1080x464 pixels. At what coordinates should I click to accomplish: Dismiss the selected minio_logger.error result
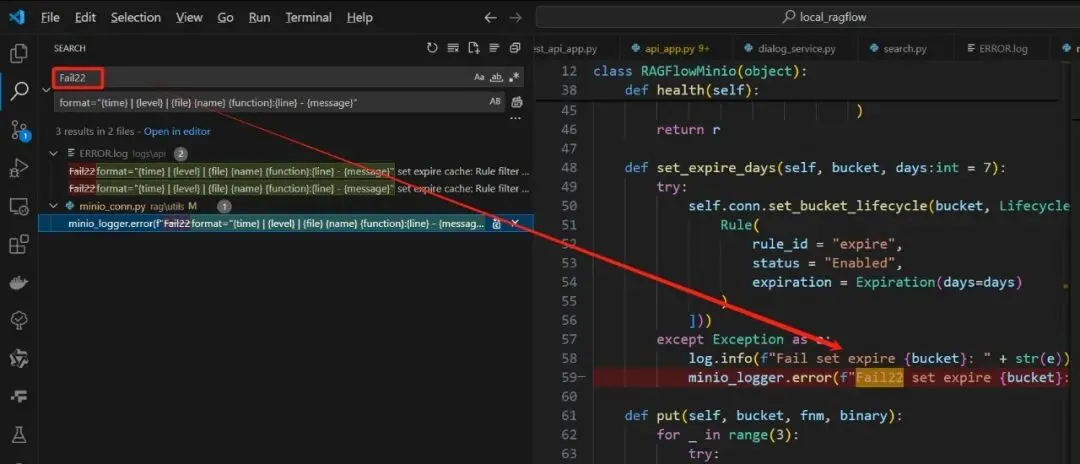point(515,223)
